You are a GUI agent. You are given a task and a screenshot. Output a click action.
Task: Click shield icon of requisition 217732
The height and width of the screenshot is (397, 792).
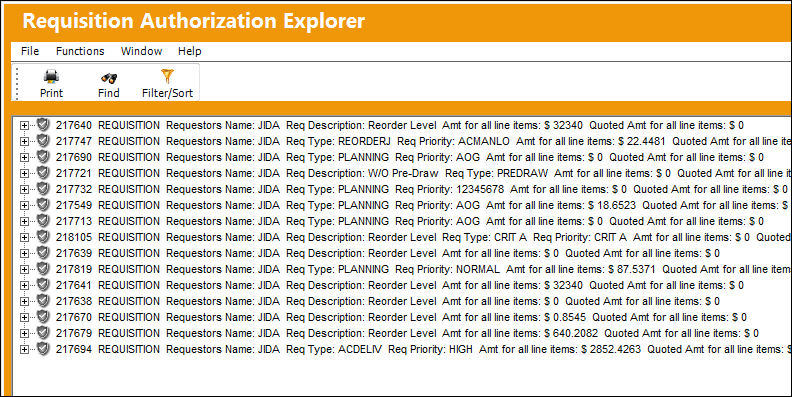coord(43,189)
